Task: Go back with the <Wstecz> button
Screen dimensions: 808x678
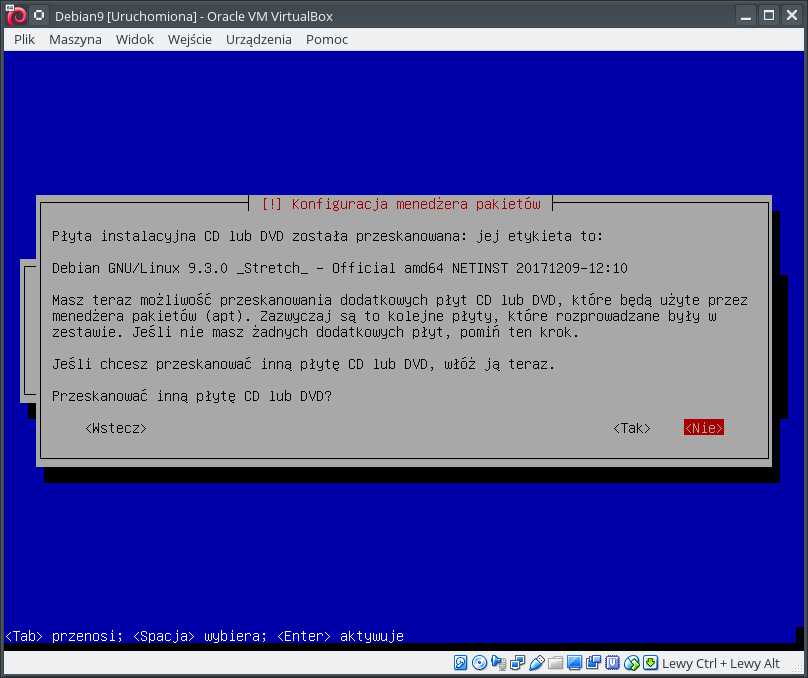Action: click(116, 428)
